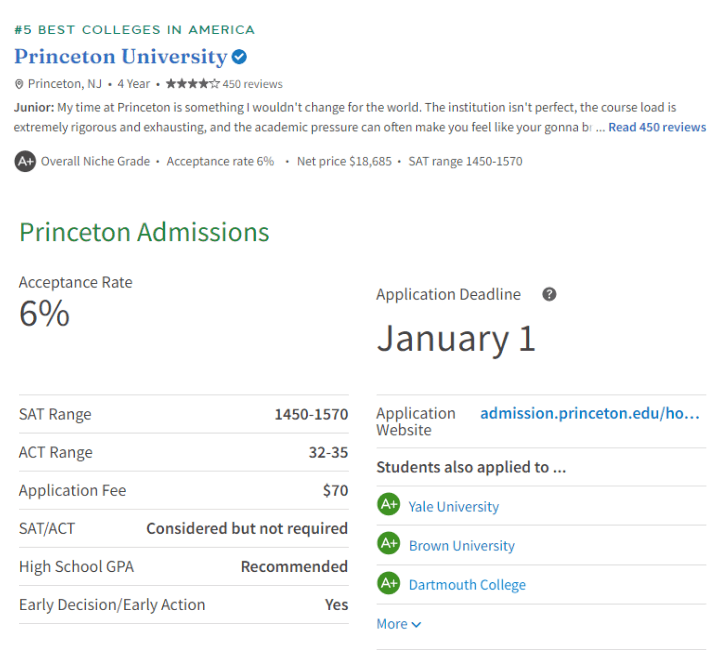Click the Princeton, NJ location text
713x667 pixels.
(x=65, y=84)
